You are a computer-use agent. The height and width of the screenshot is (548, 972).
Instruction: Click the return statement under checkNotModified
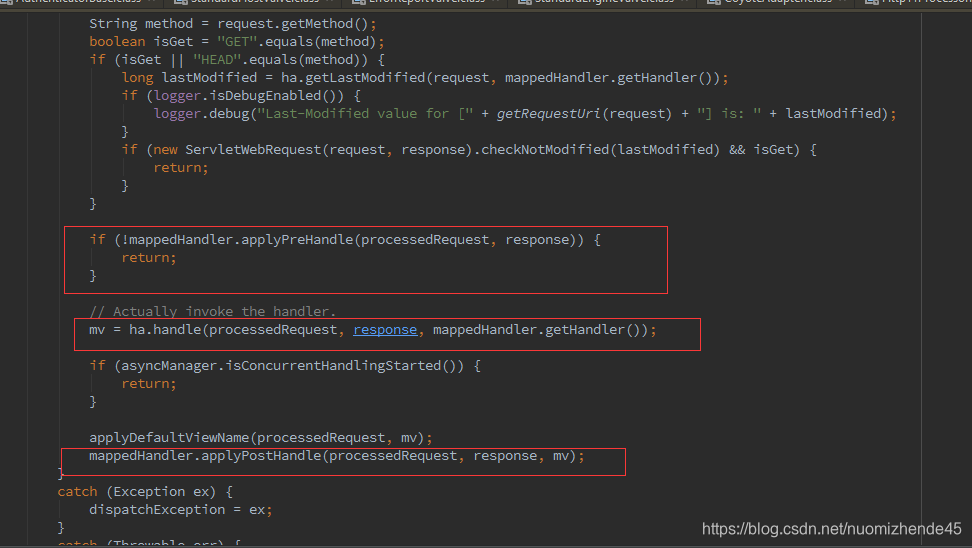click(181, 167)
